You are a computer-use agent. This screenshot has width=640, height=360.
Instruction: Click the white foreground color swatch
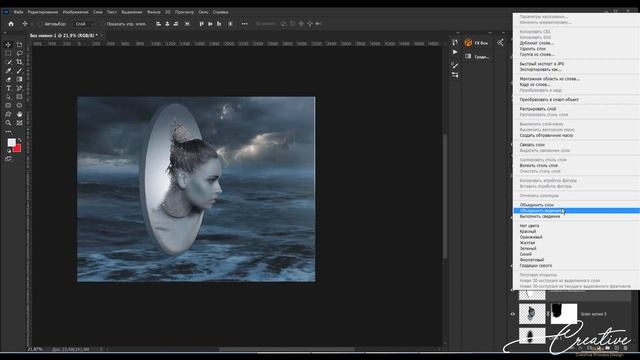click(x=11, y=142)
